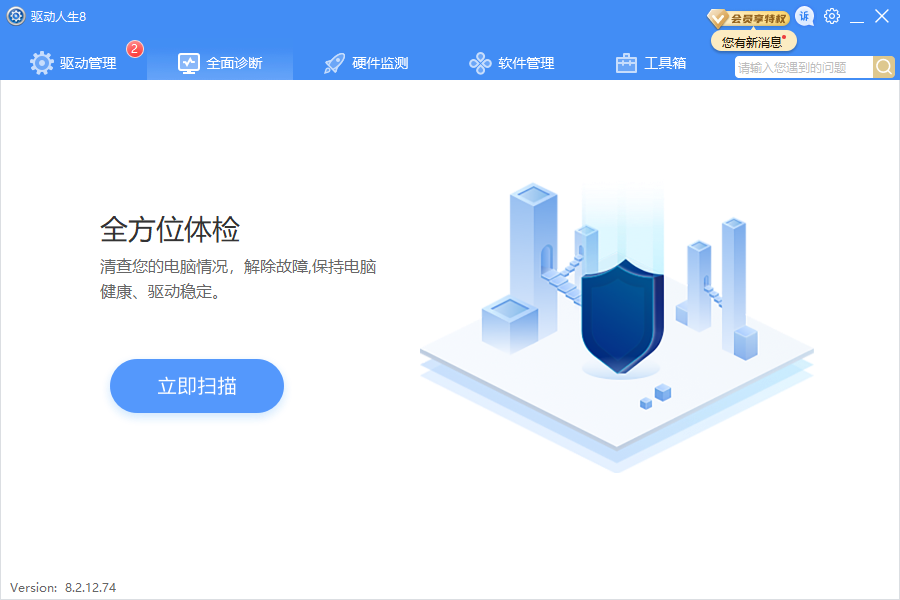Open the 会员享特权 VIP privileges badge
Viewport: 900px width, 600px height.
749,18
